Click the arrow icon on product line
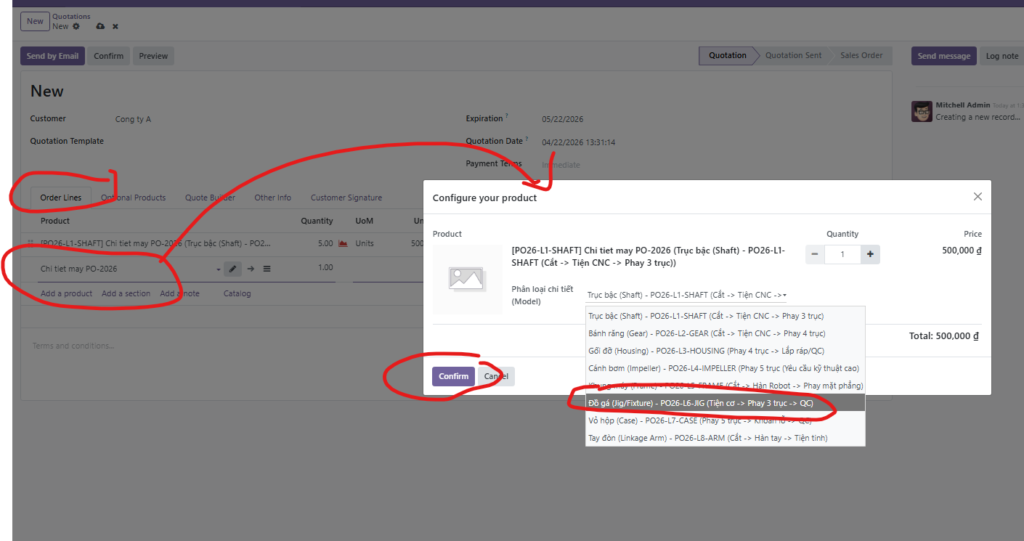Image resolution: width=1024 pixels, height=541 pixels. (251, 268)
